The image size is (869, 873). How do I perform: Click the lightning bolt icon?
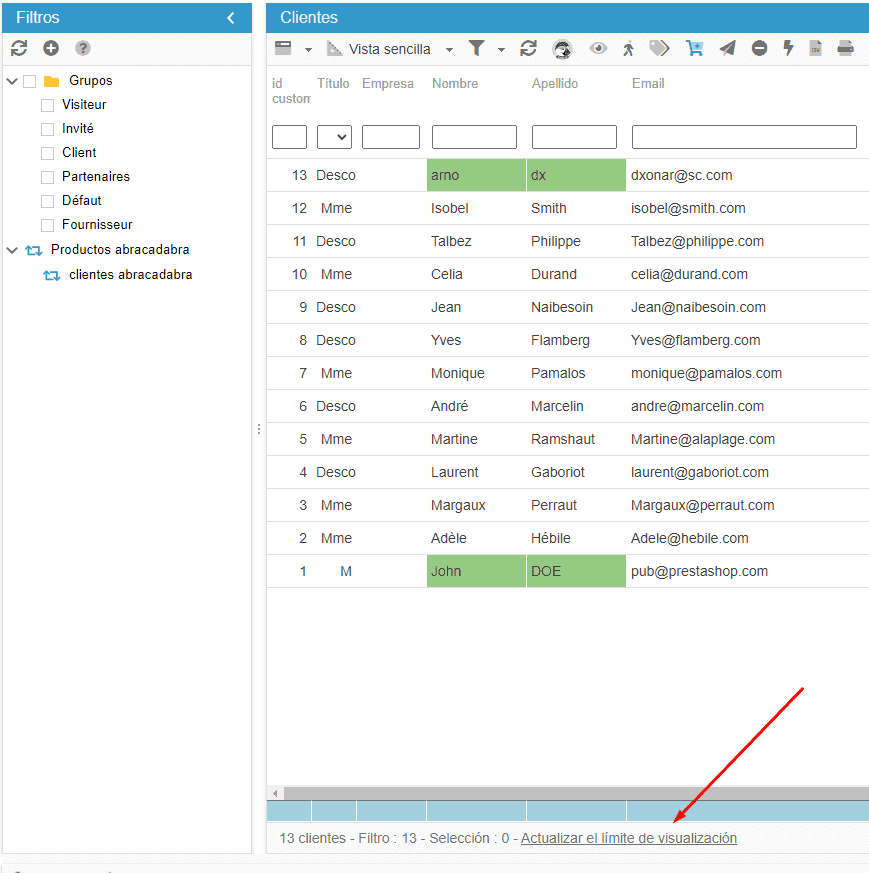[788, 48]
